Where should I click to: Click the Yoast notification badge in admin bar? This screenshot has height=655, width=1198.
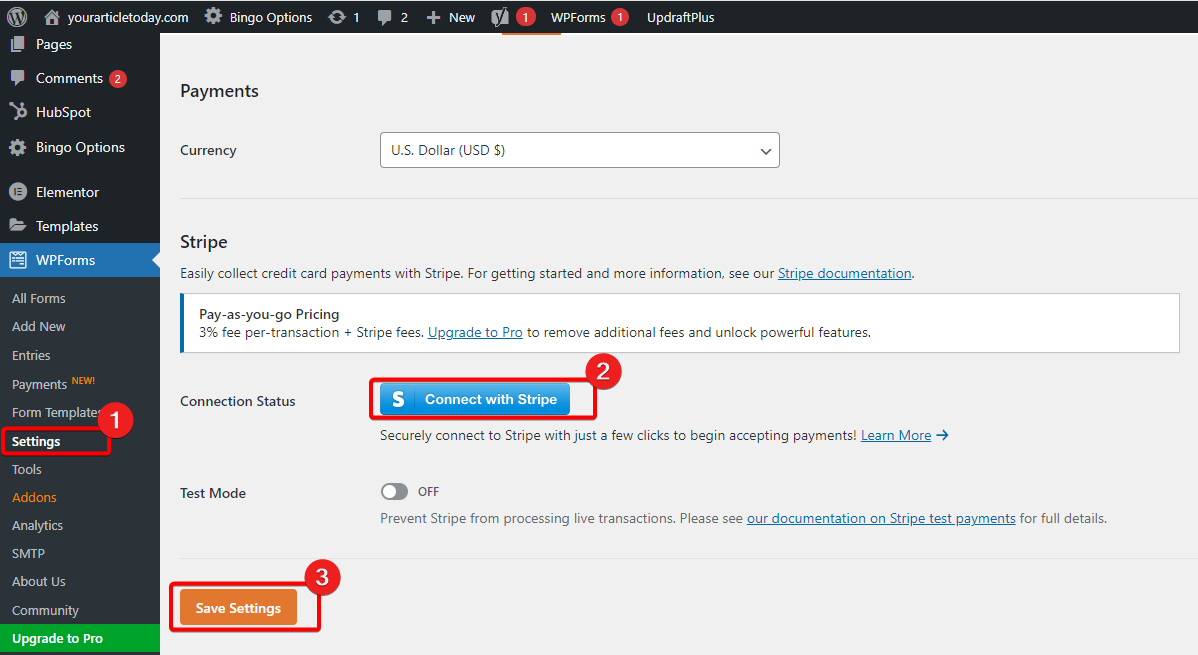pos(526,17)
